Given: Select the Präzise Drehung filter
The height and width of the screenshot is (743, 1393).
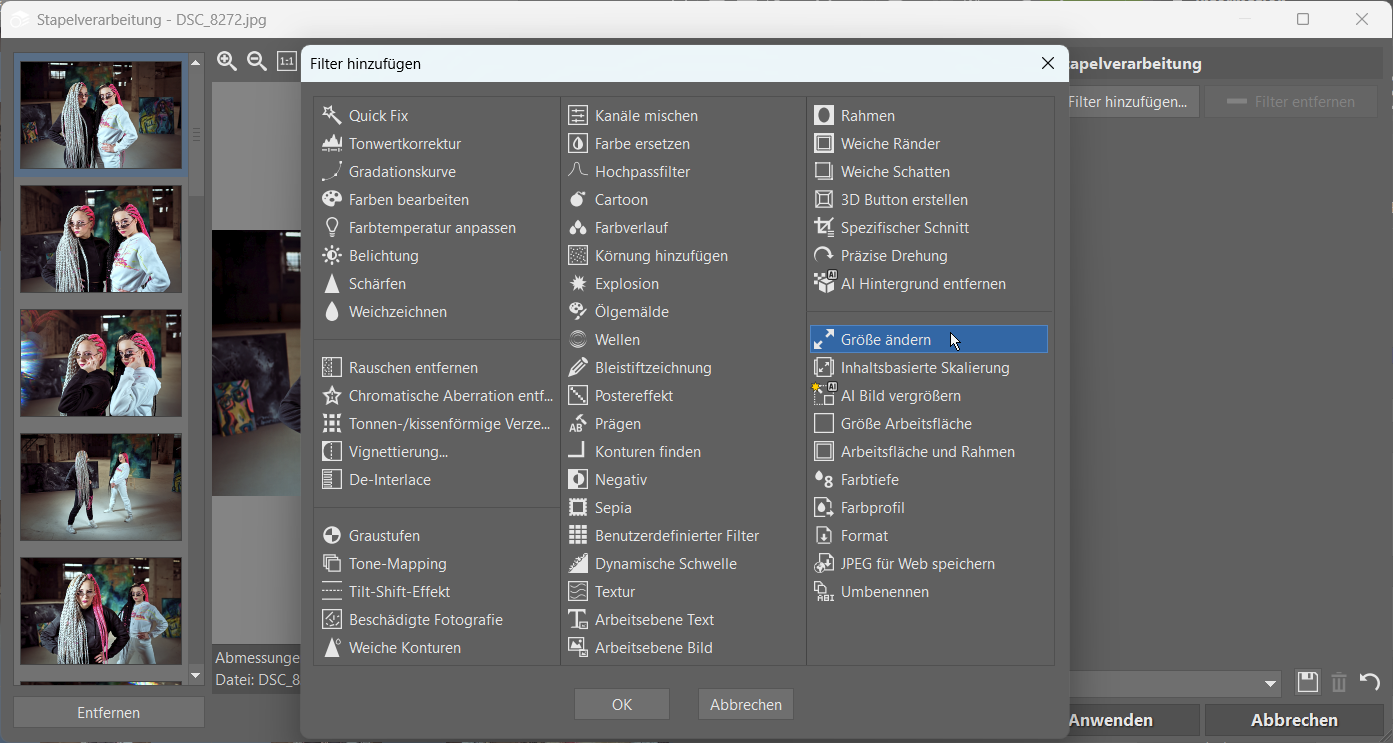Looking at the screenshot, I should [893, 256].
